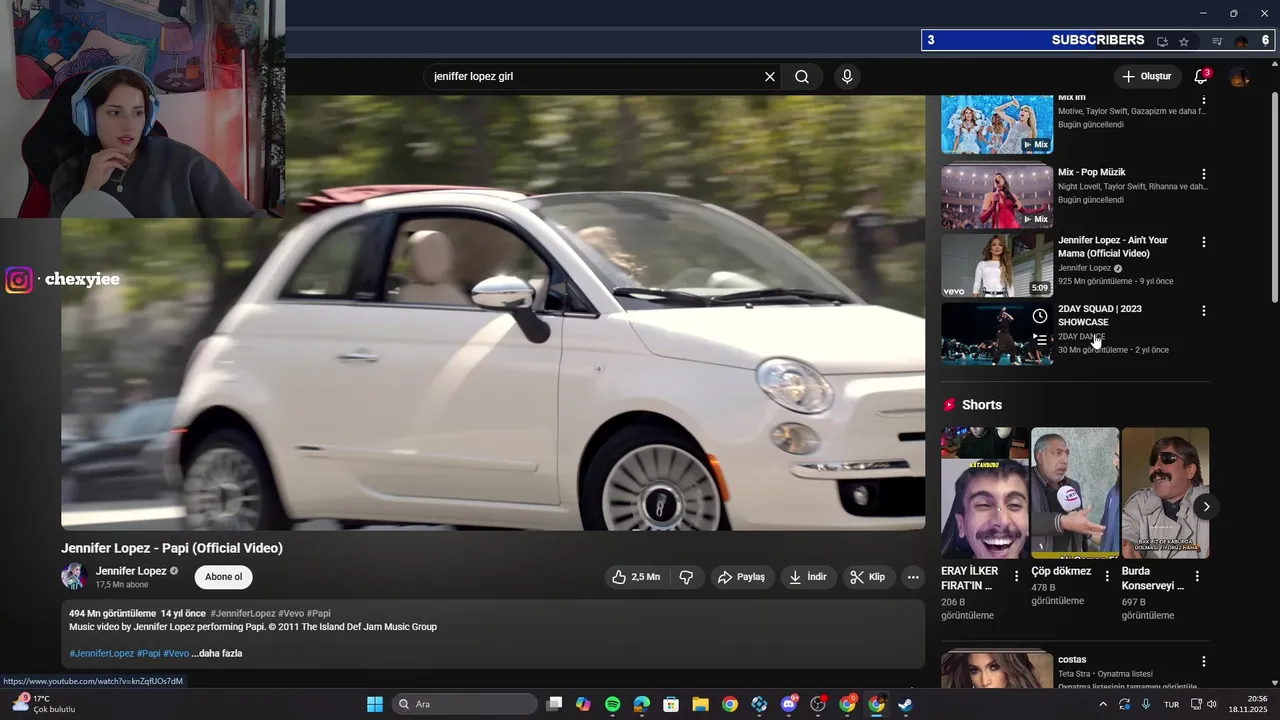Click the #JenniferLopez hashtag in description body
The width and height of the screenshot is (1280, 720).
(102, 653)
